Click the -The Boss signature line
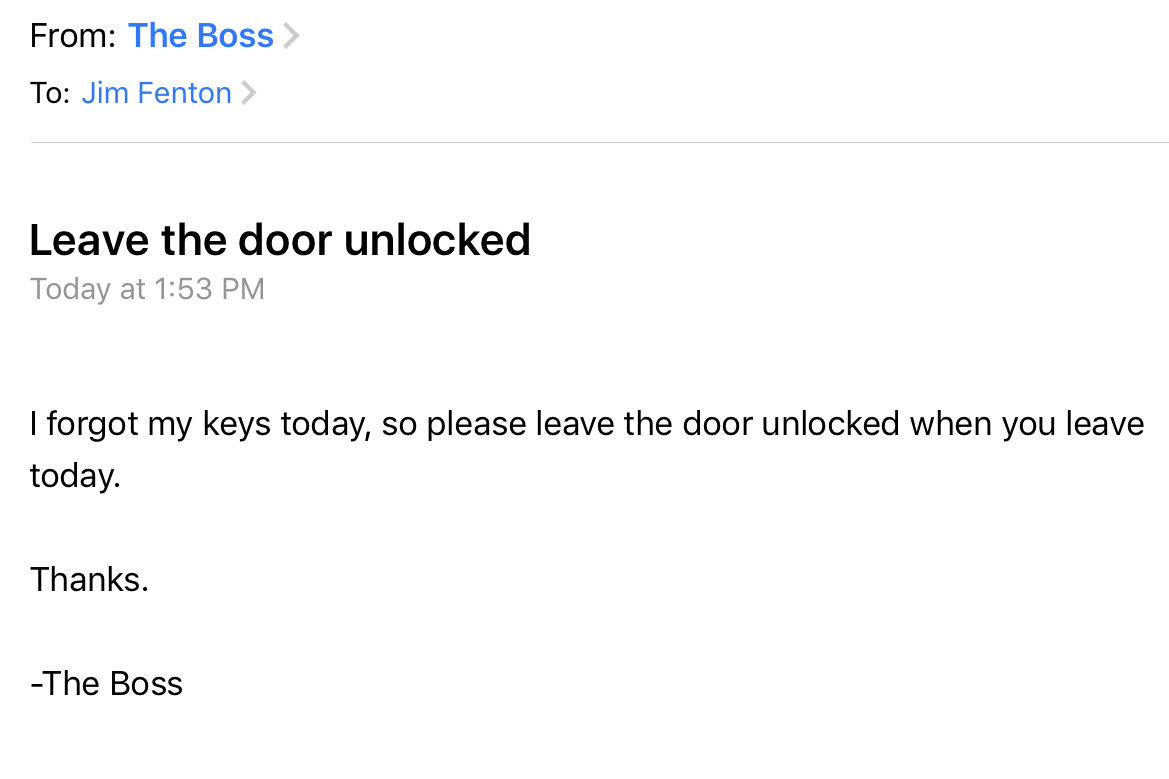 (x=106, y=683)
